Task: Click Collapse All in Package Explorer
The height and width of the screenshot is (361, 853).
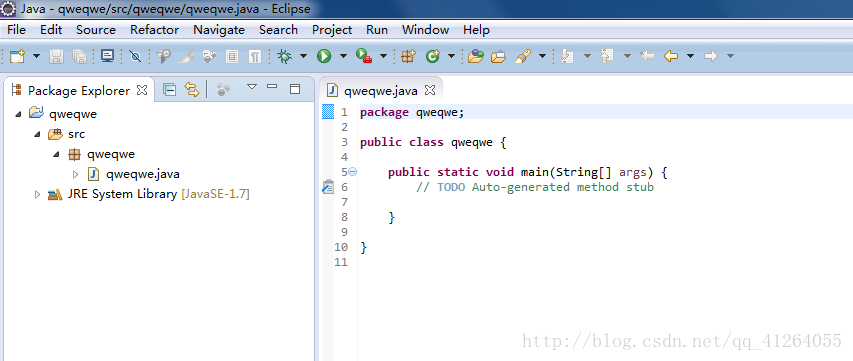Action: [x=170, y=90]
